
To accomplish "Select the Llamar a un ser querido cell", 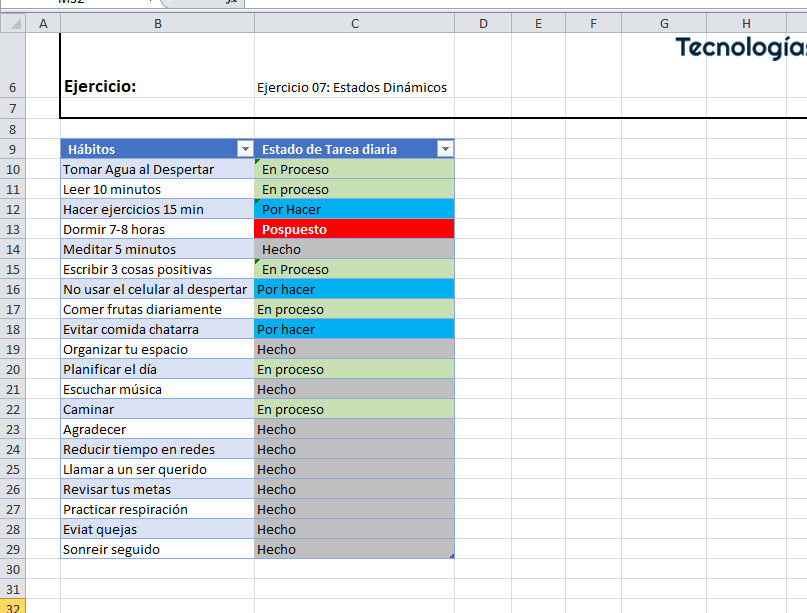I will (157, 469).
